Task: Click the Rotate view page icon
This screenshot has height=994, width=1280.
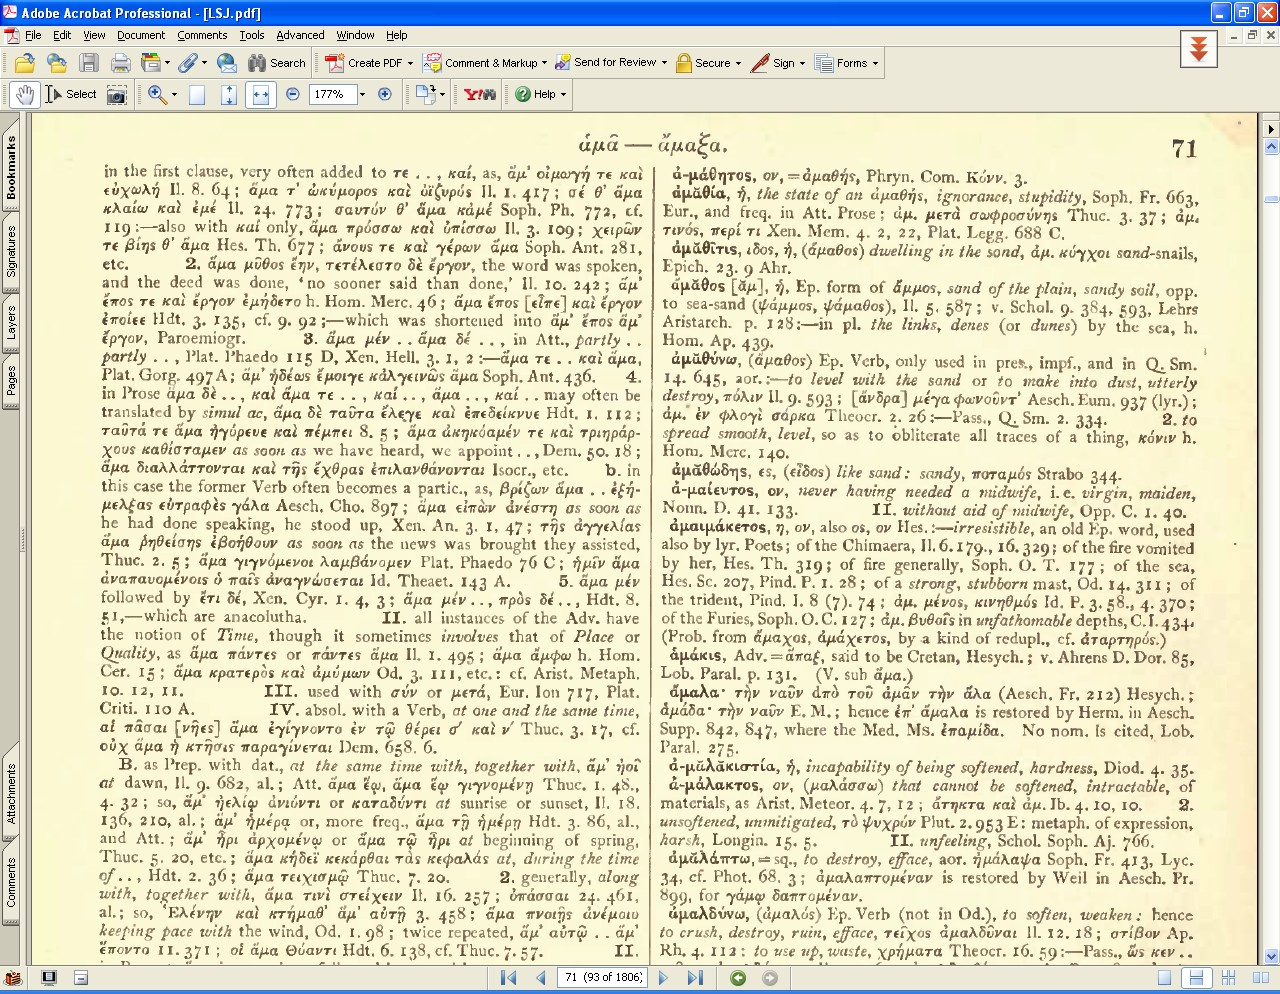Action: pos(424,94)
